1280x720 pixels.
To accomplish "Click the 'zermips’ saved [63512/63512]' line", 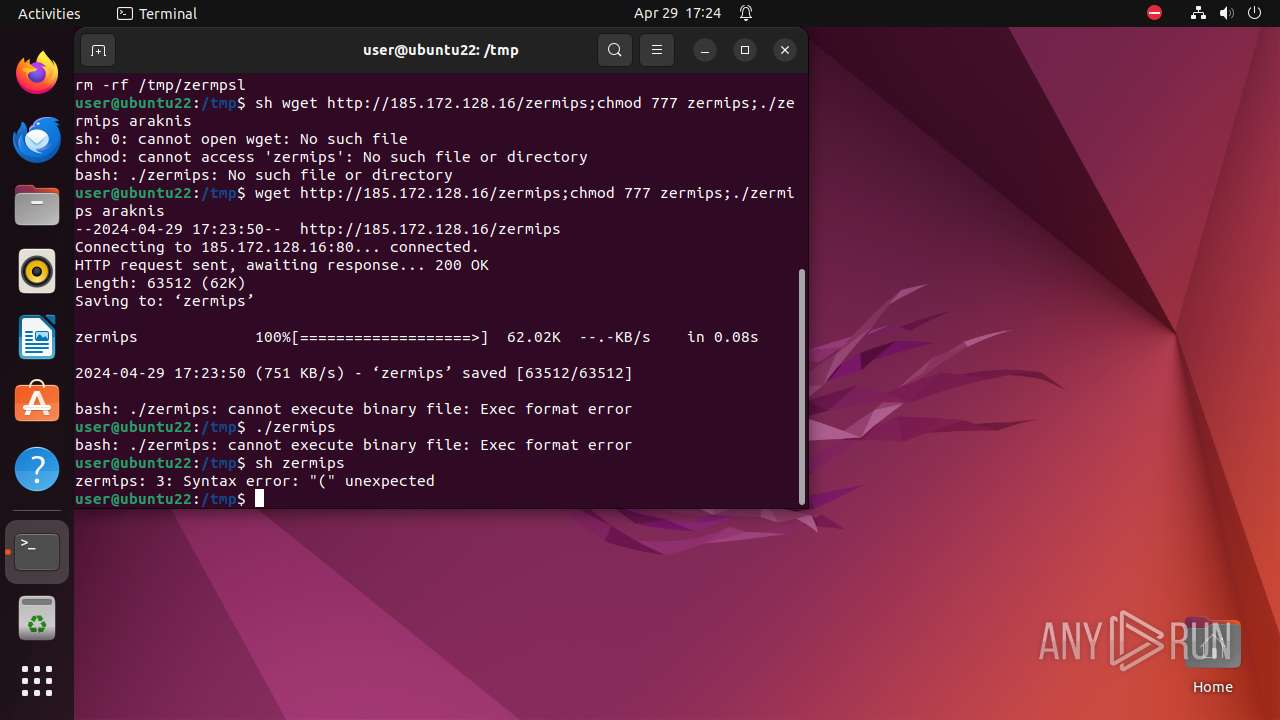I will (354, 373).
